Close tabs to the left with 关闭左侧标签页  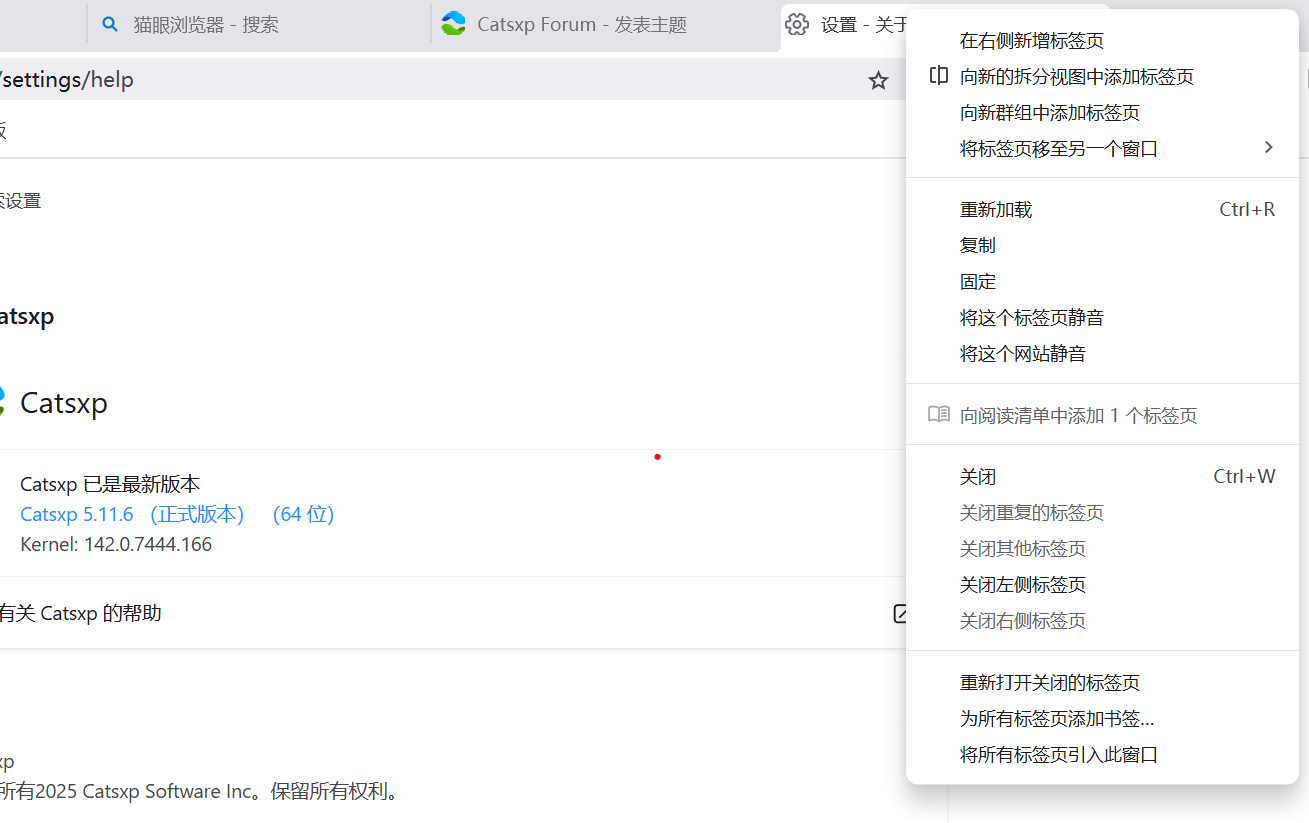click(x=1022, y=585)
